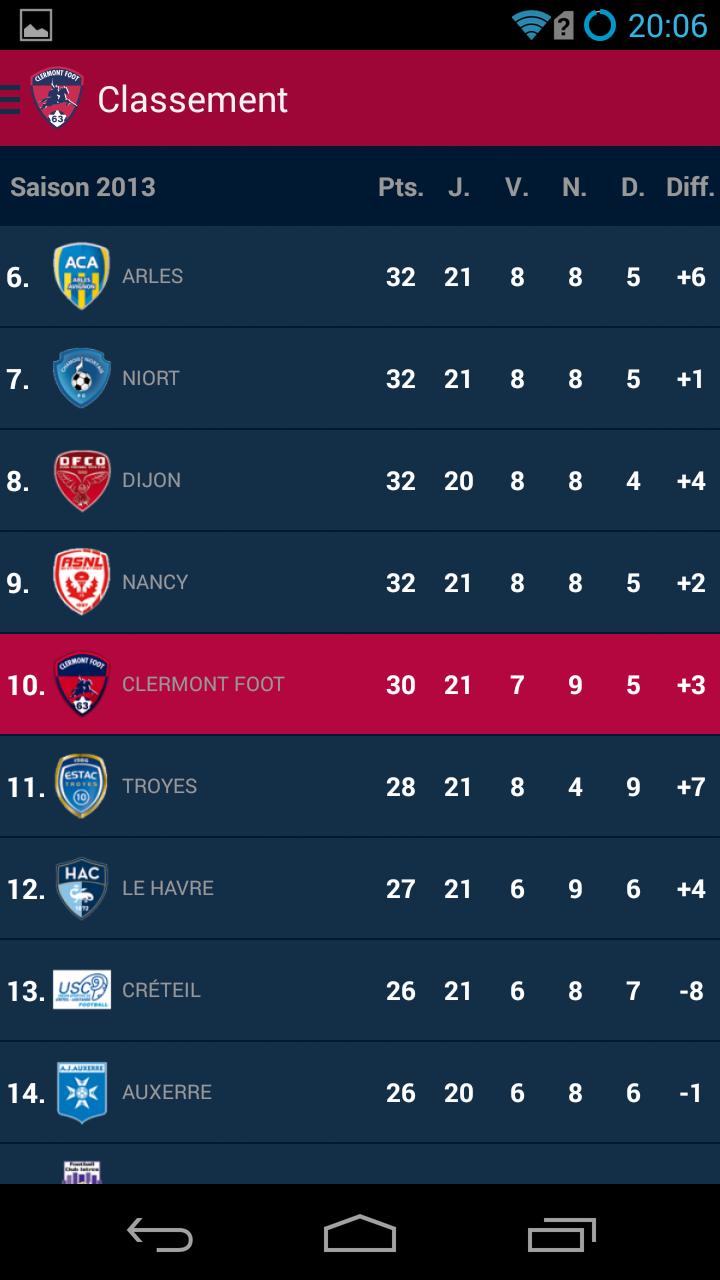Tap the Saison 2013 label

[83, 187]
